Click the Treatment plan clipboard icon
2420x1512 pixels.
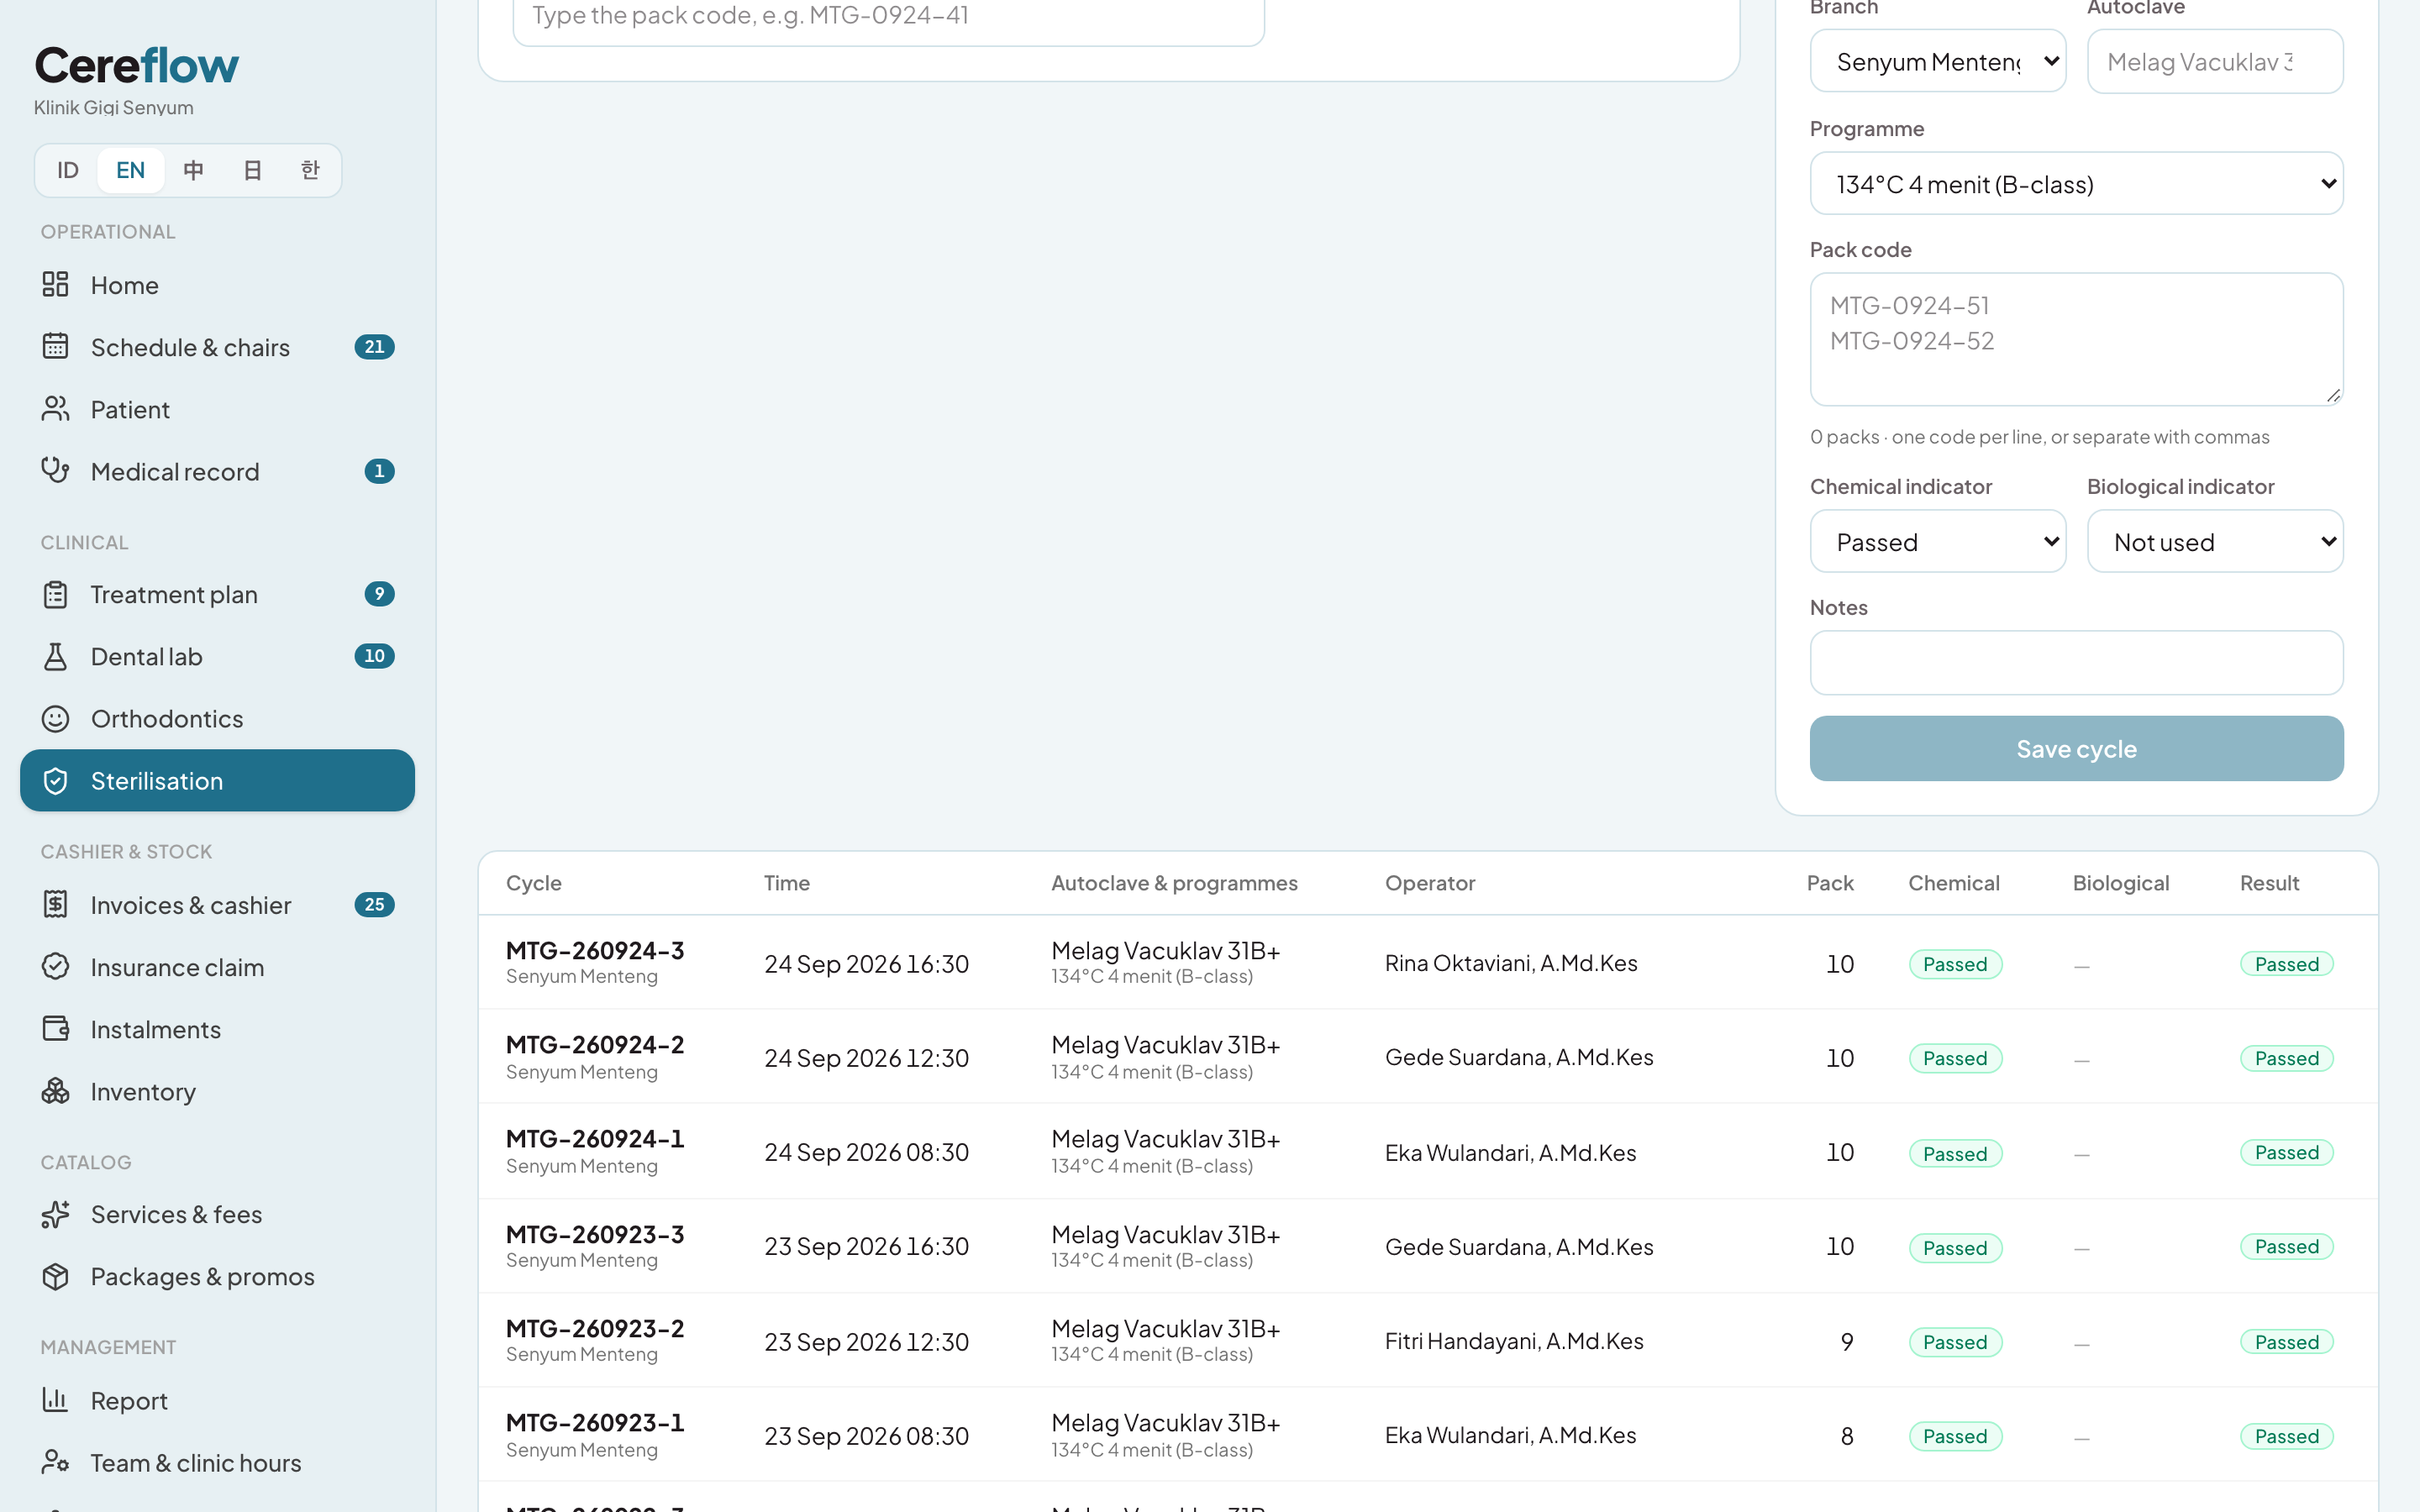[x=55, y=595]
